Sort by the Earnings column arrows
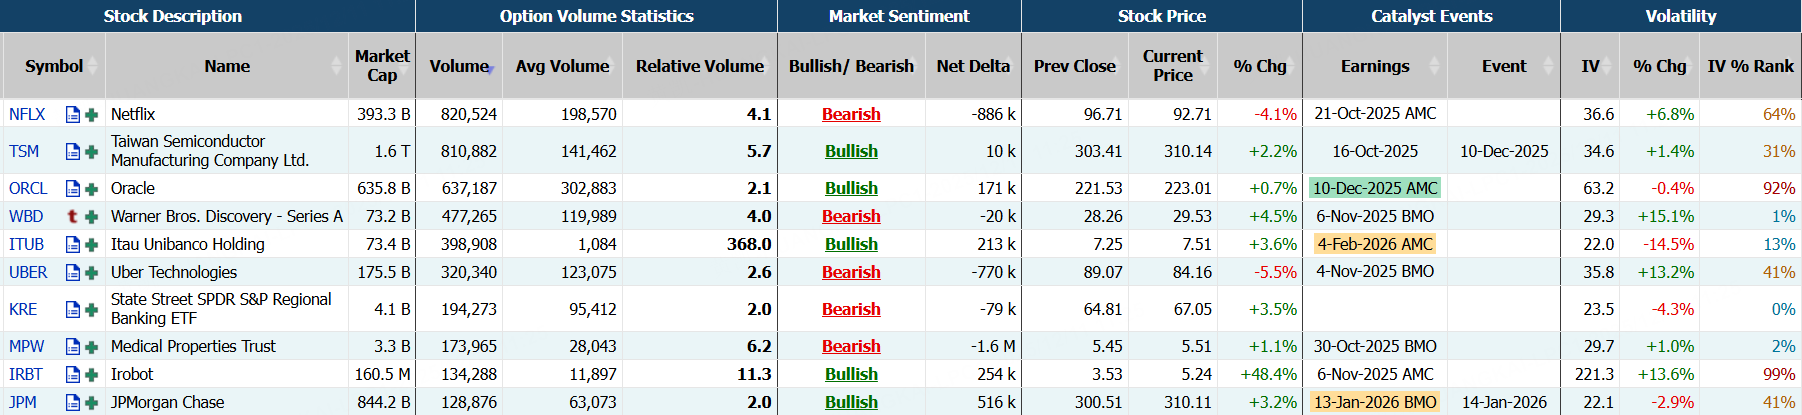 coord(1435,66)
